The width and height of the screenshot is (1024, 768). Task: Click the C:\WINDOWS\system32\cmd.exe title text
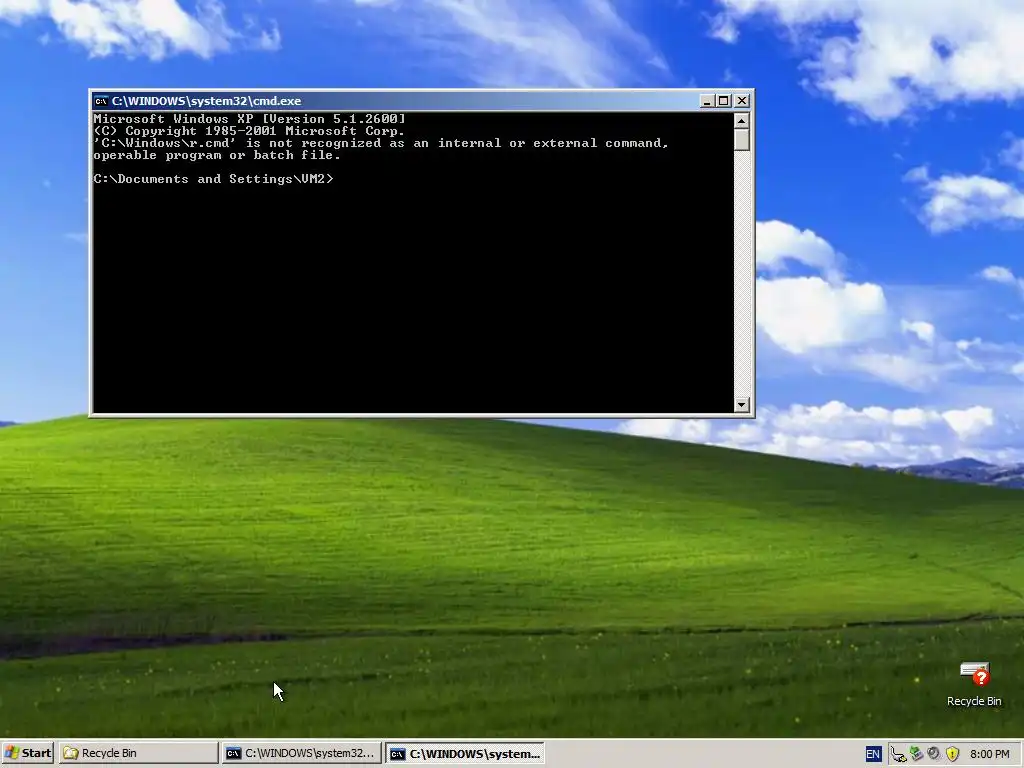click(x=206, y=101)
